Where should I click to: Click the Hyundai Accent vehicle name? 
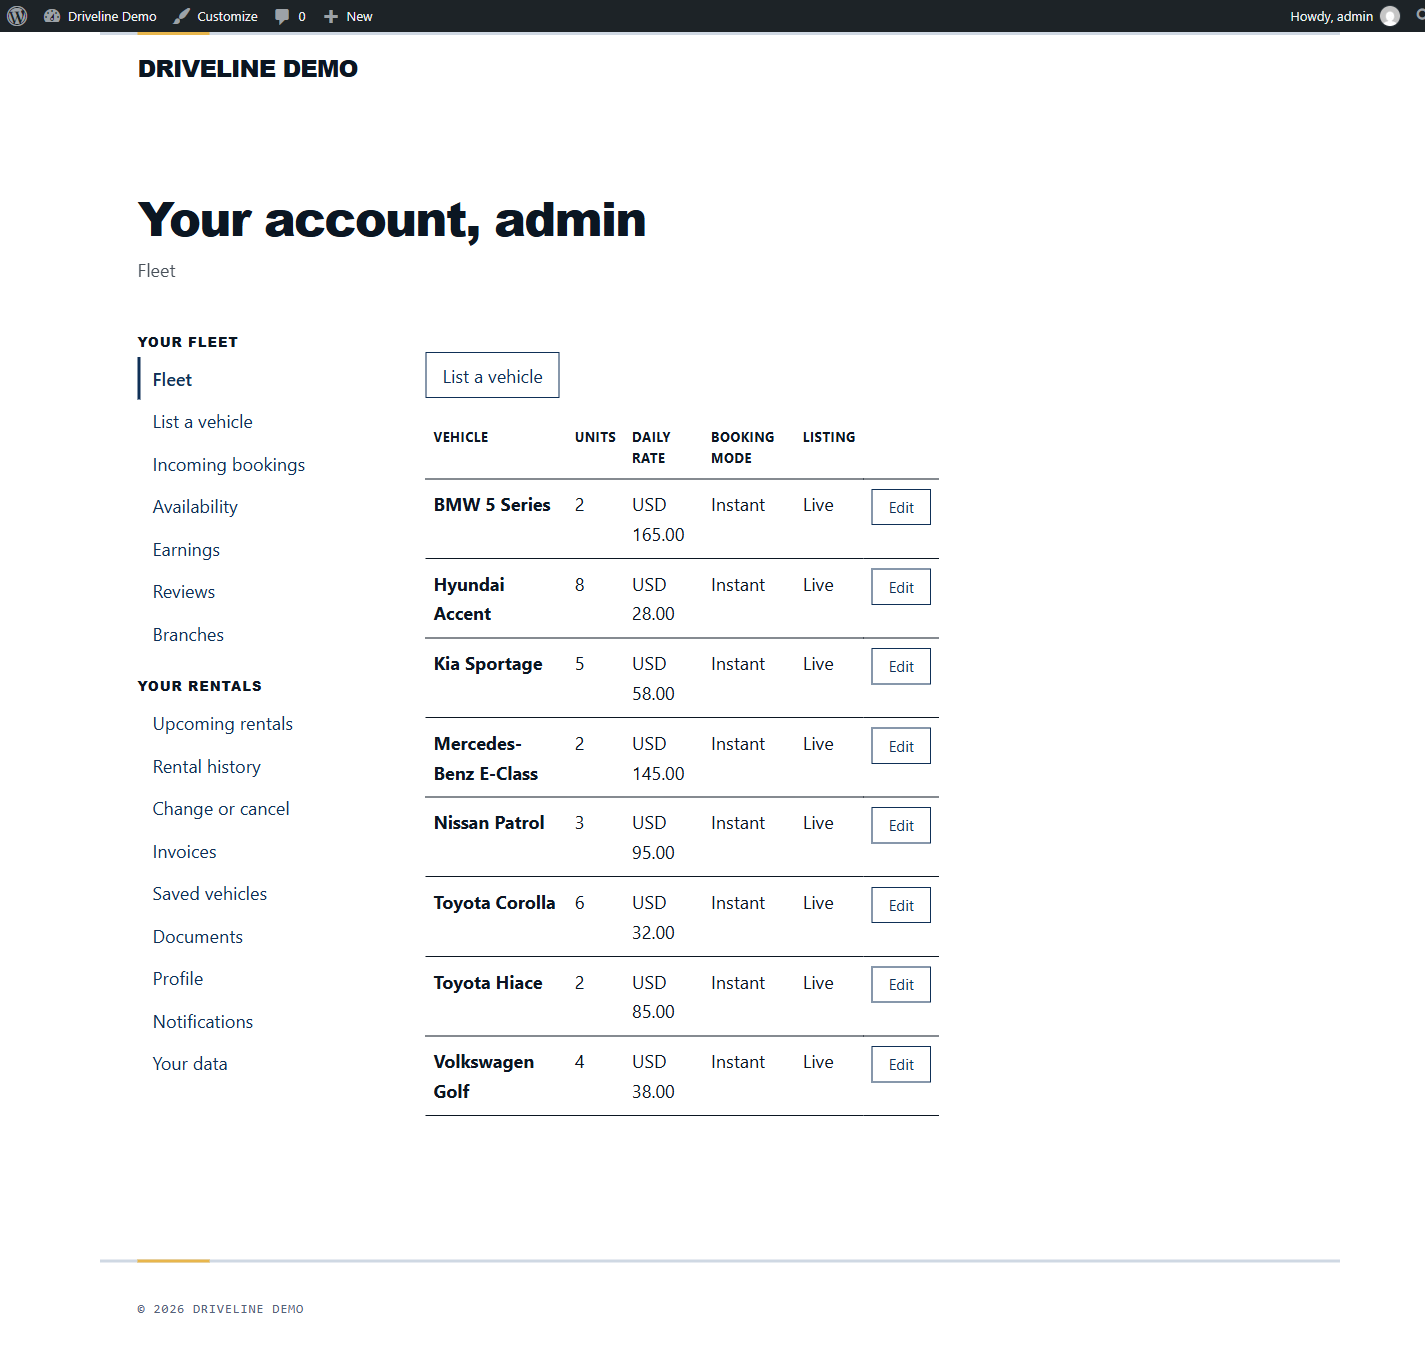coord(469,599)
